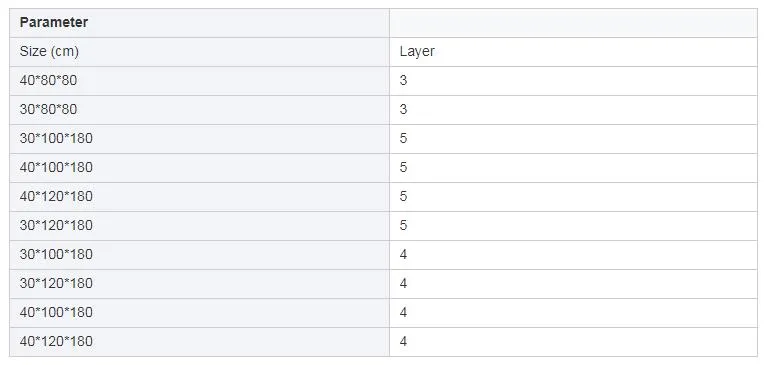The width and height of the screenshot is (780, 365).
Task: Select layer value 5 in the first 40*120*180 row
Action: coord(573,197)
